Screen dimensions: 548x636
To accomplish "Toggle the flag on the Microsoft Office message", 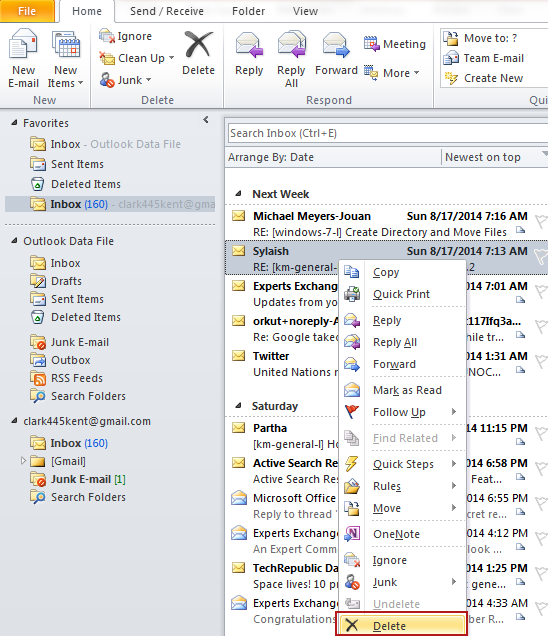I will [541, 503].
